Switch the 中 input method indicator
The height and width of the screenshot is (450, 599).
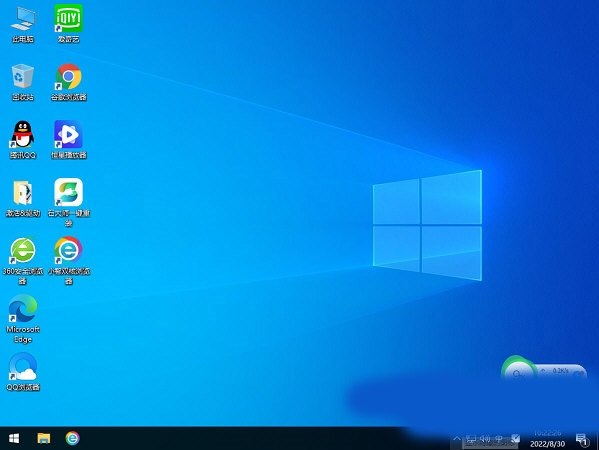tap(499, 439)
